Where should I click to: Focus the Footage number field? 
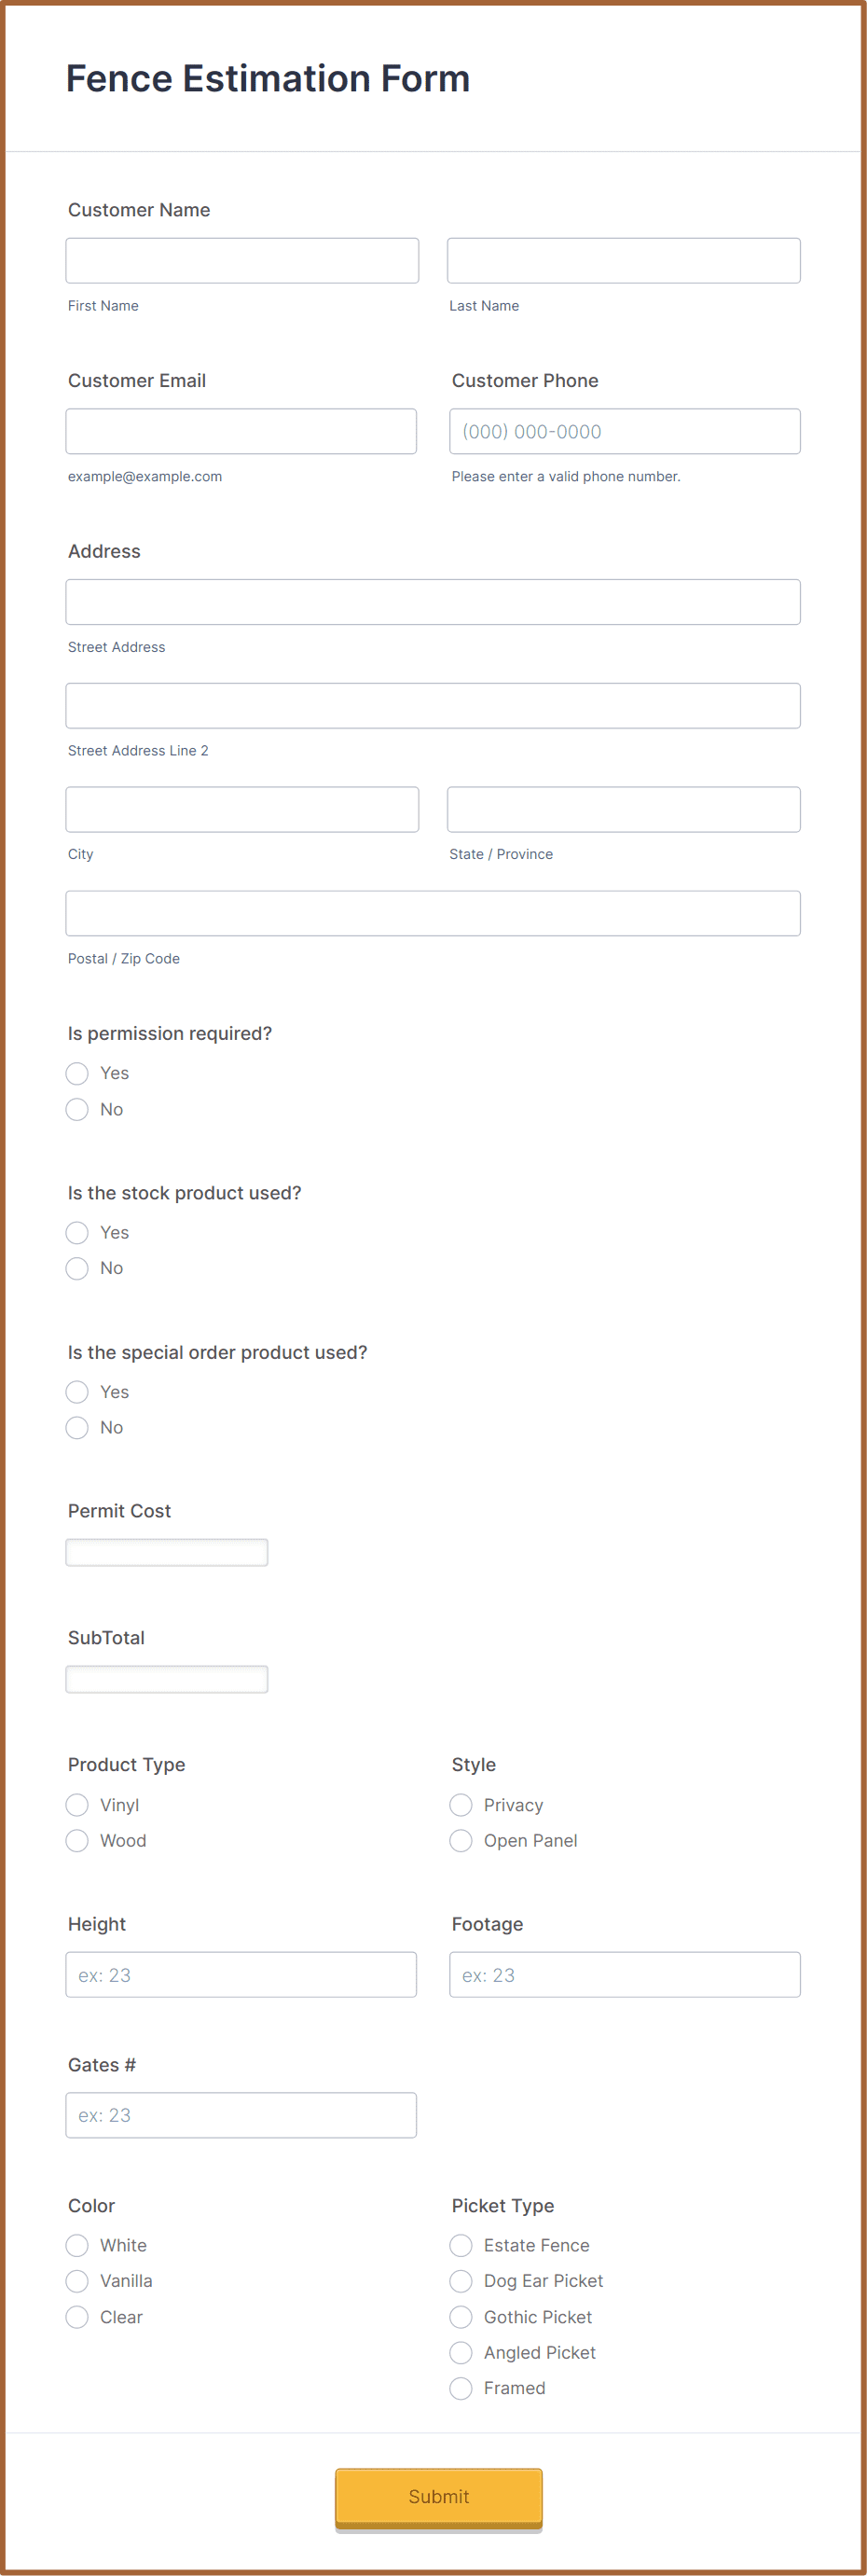625,1975
